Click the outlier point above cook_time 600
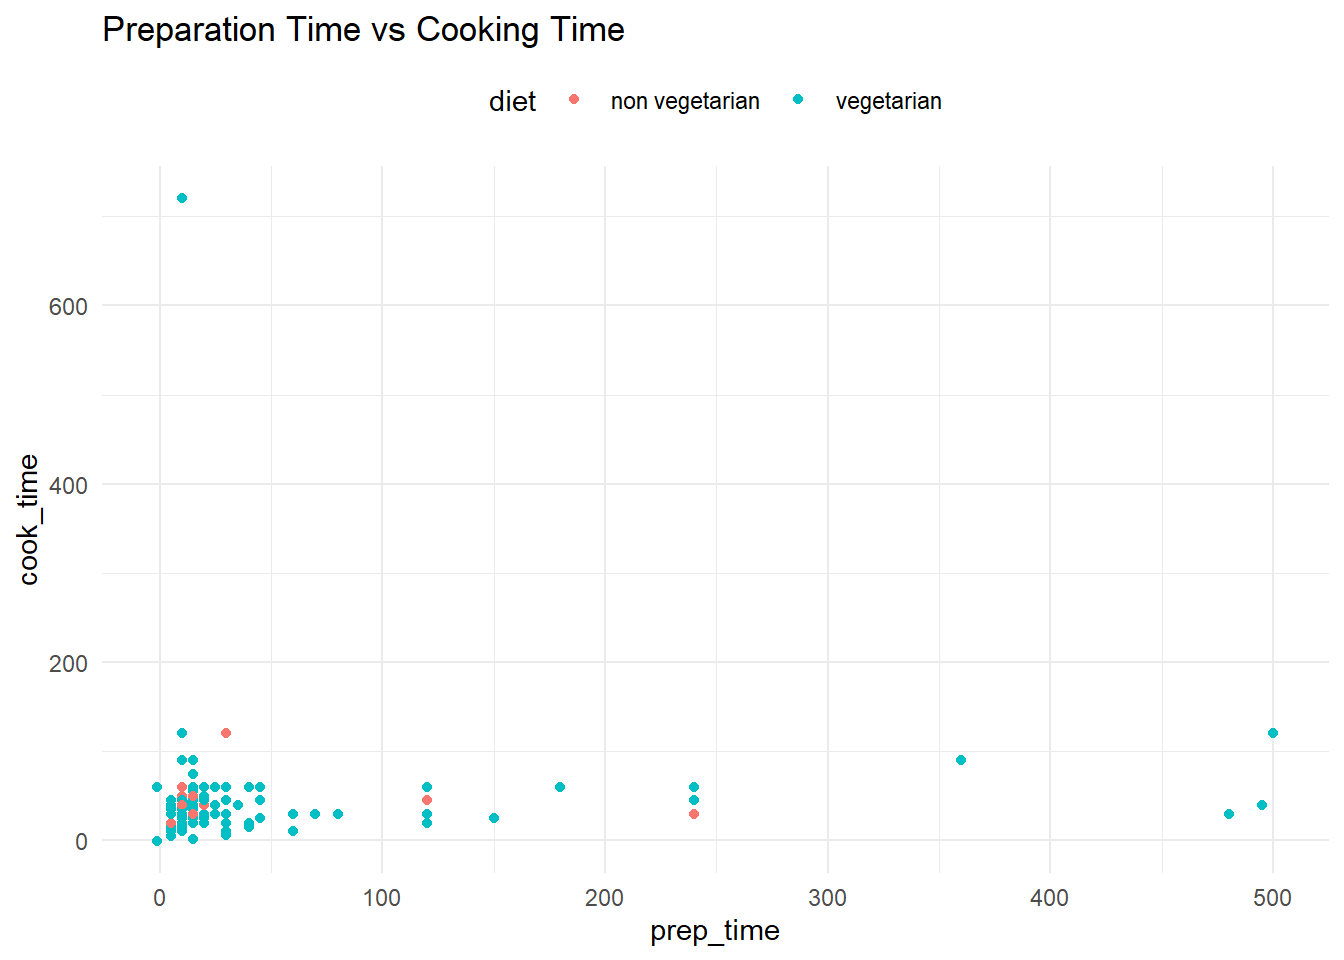 182,198
